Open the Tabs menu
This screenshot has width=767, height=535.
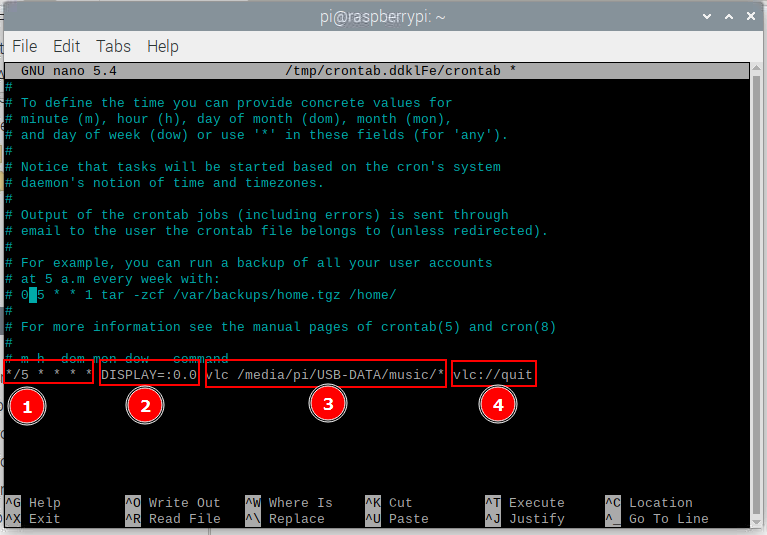113,46
